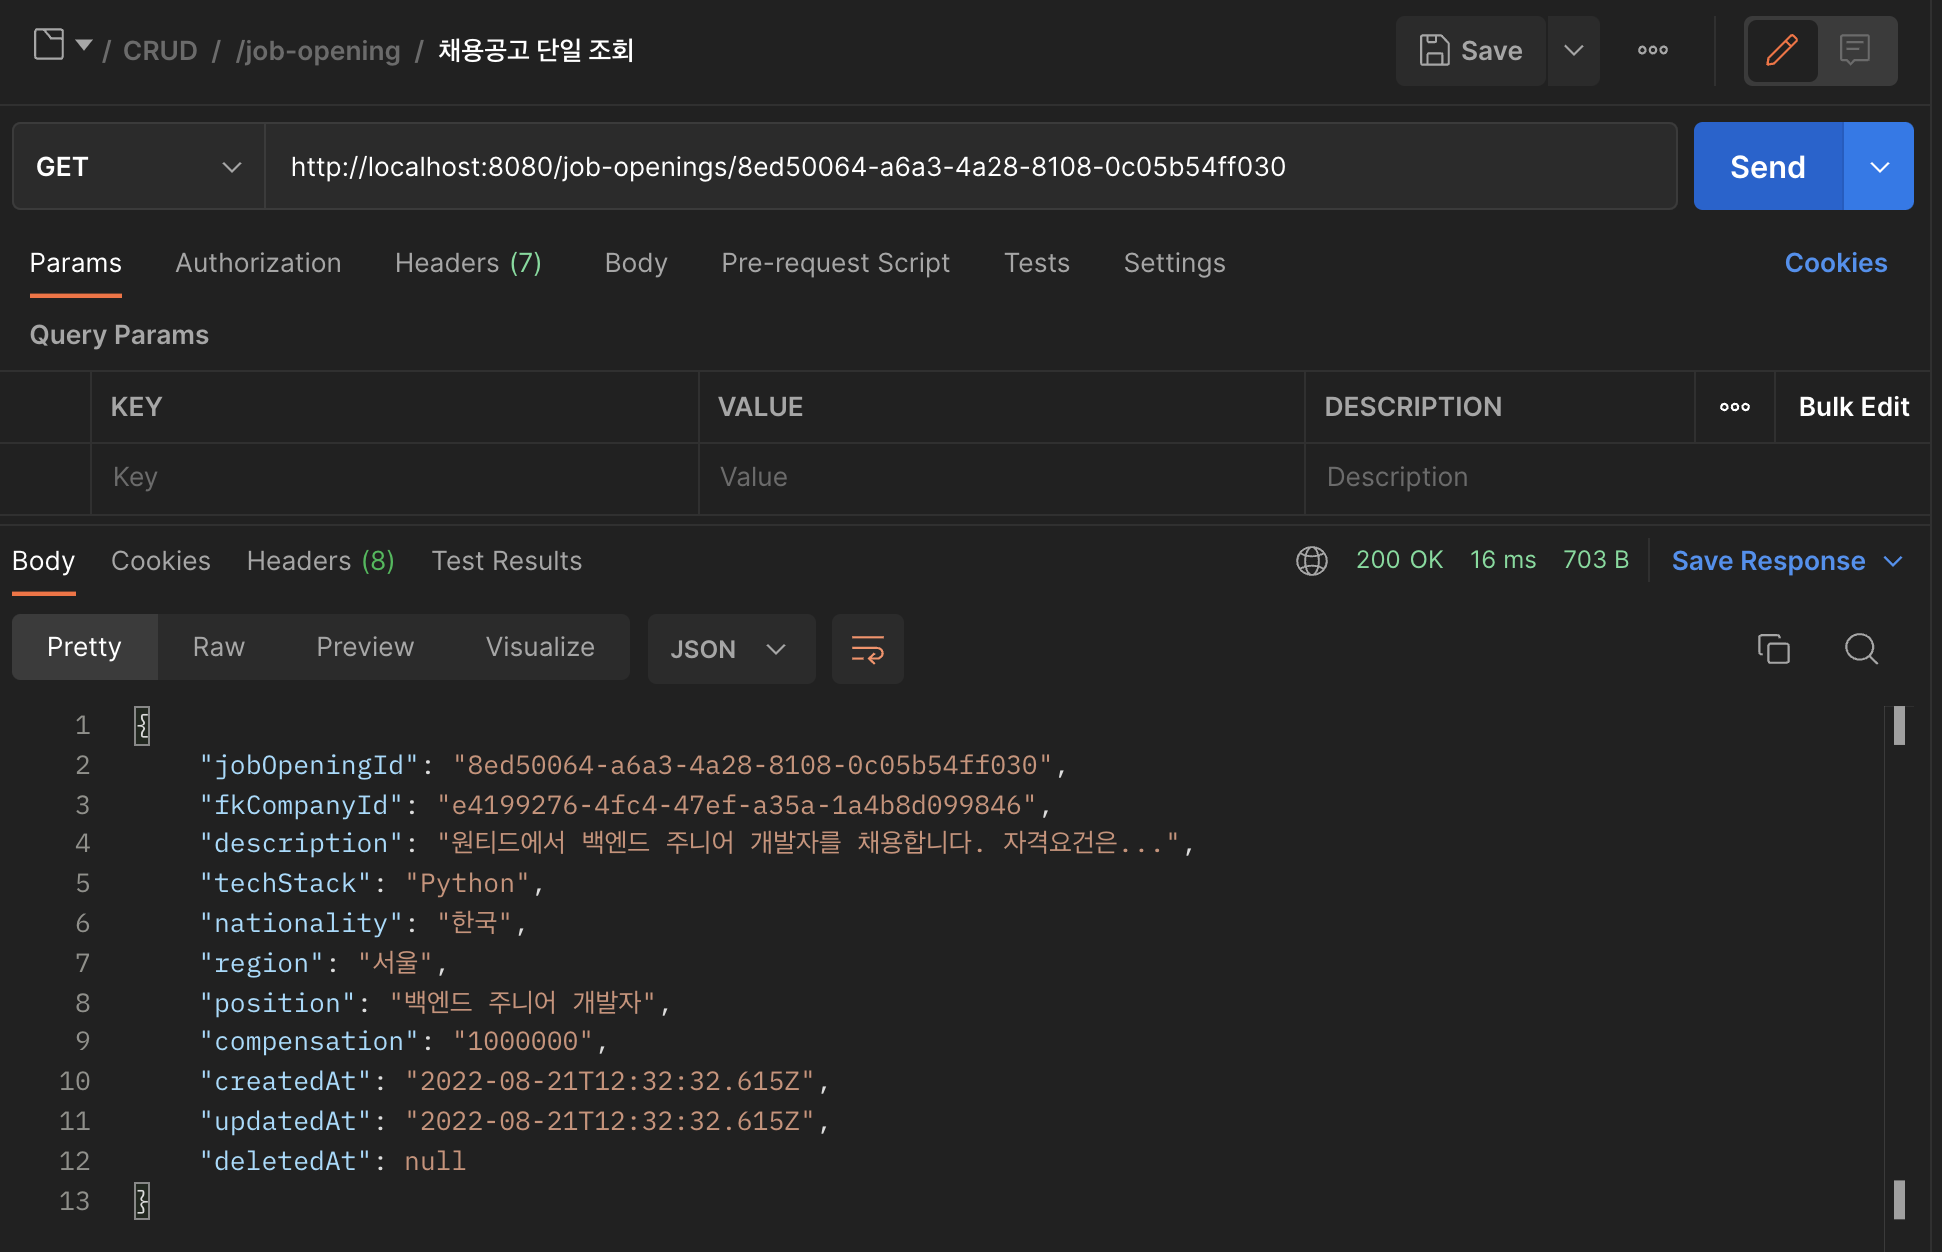Search the response with the magnifier icon
Screen dimensions: 1942x1252
tap(1861, 649)
